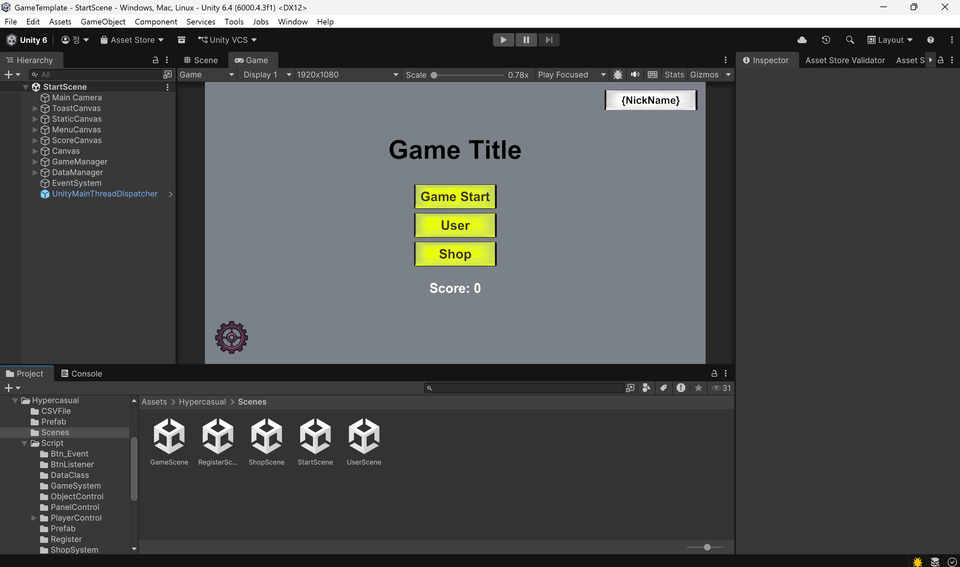Click the Play button in the toolbar
The width and height of the screenshot is (960, 567).
click(503, 40)
